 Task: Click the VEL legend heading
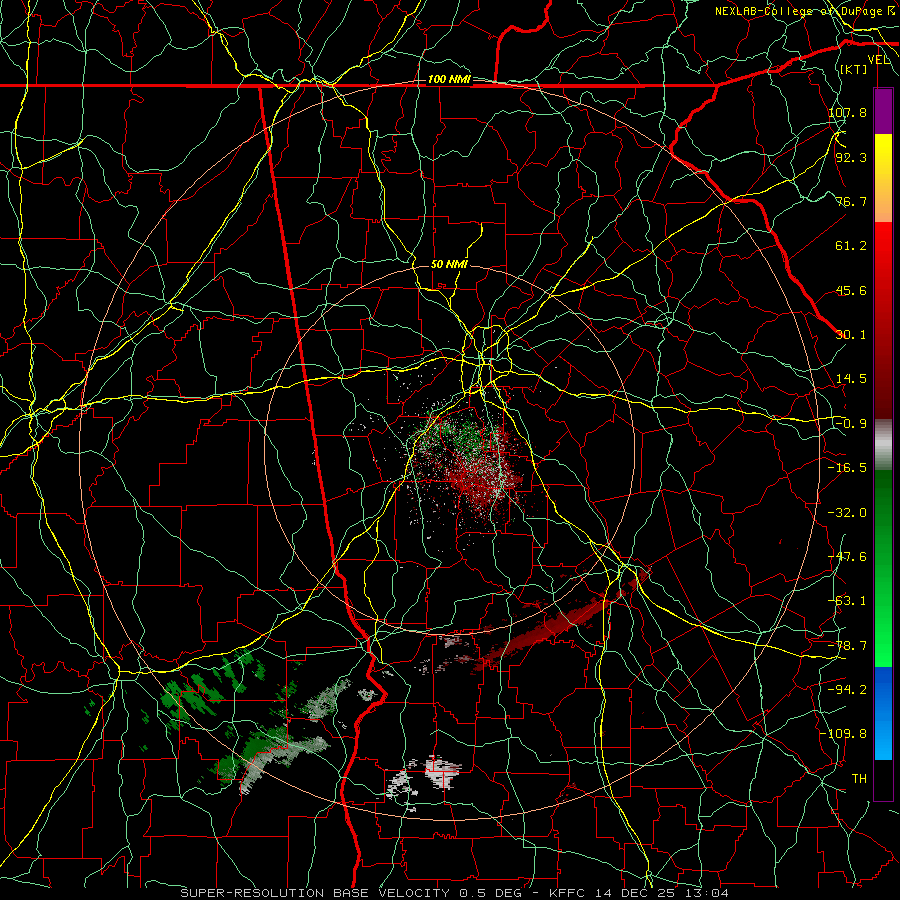[x=879, y=60]
